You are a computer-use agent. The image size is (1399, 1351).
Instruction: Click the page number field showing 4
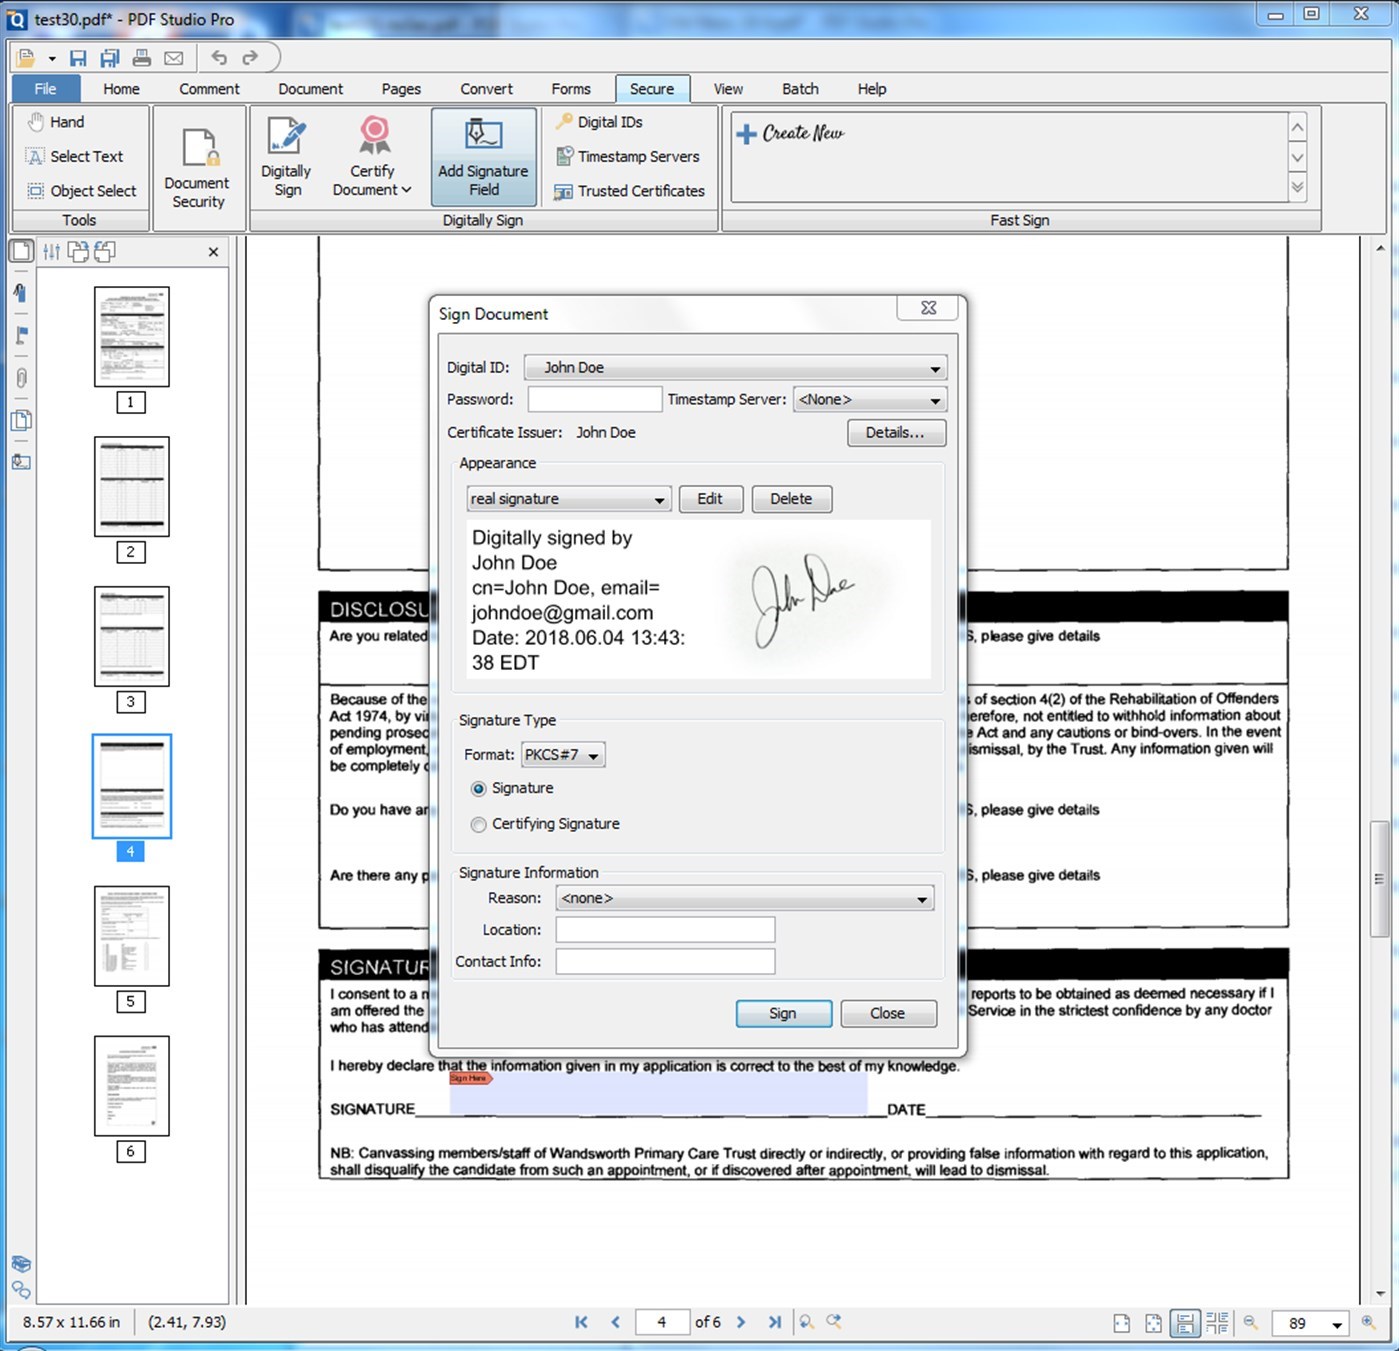tap(662, 1322)
